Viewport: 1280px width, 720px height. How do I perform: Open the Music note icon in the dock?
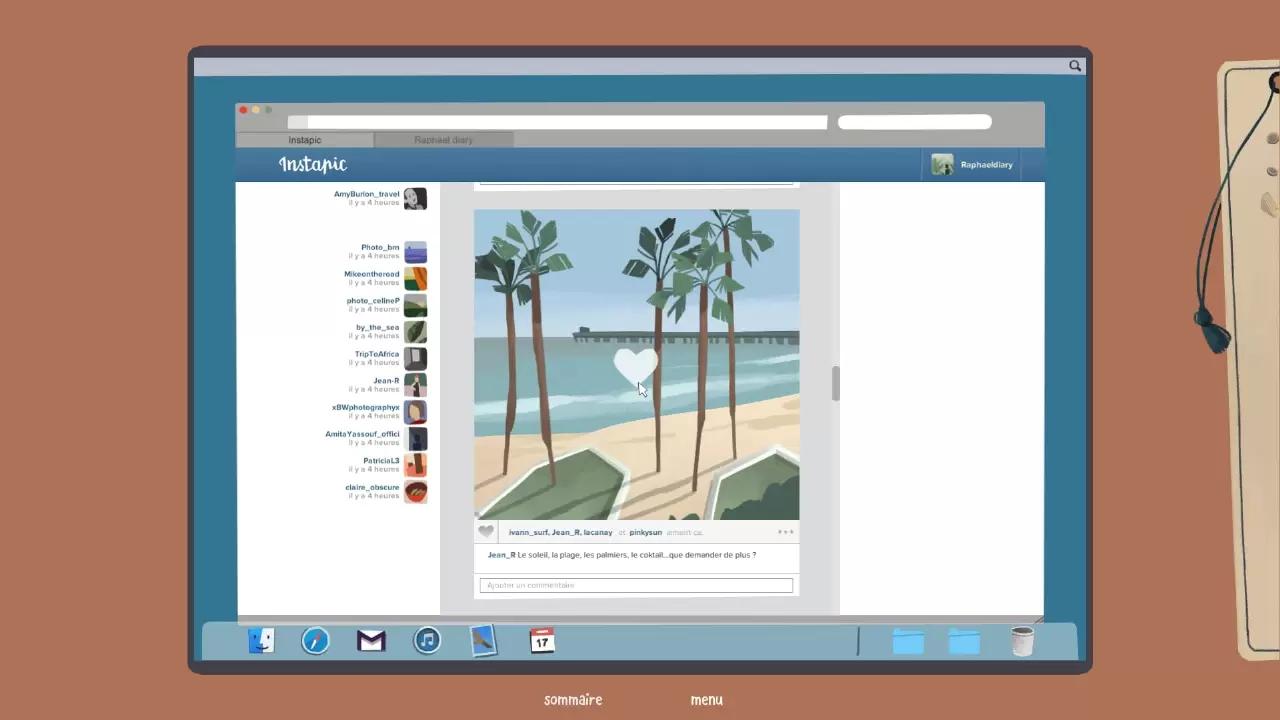coord(427,641)
